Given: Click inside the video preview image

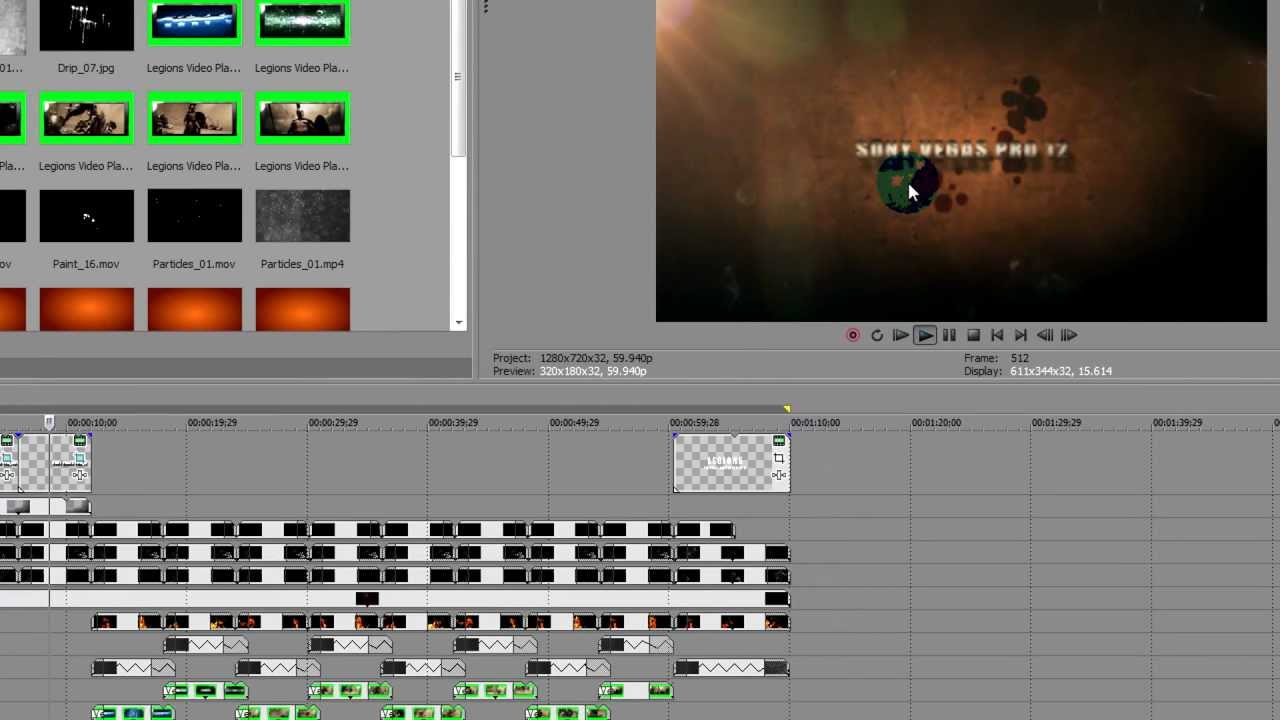Looking at the screenshot, I should (x=961, y=161).
